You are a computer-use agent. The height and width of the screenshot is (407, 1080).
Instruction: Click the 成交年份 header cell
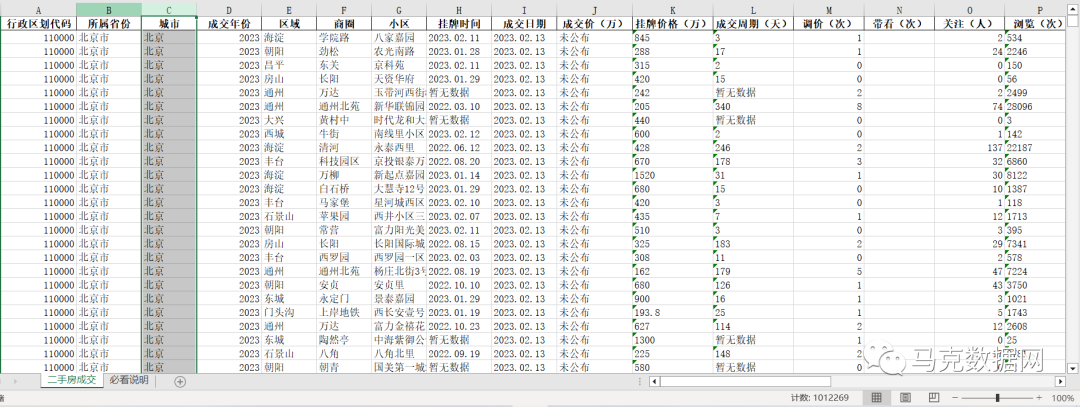(x=229, y=23)
